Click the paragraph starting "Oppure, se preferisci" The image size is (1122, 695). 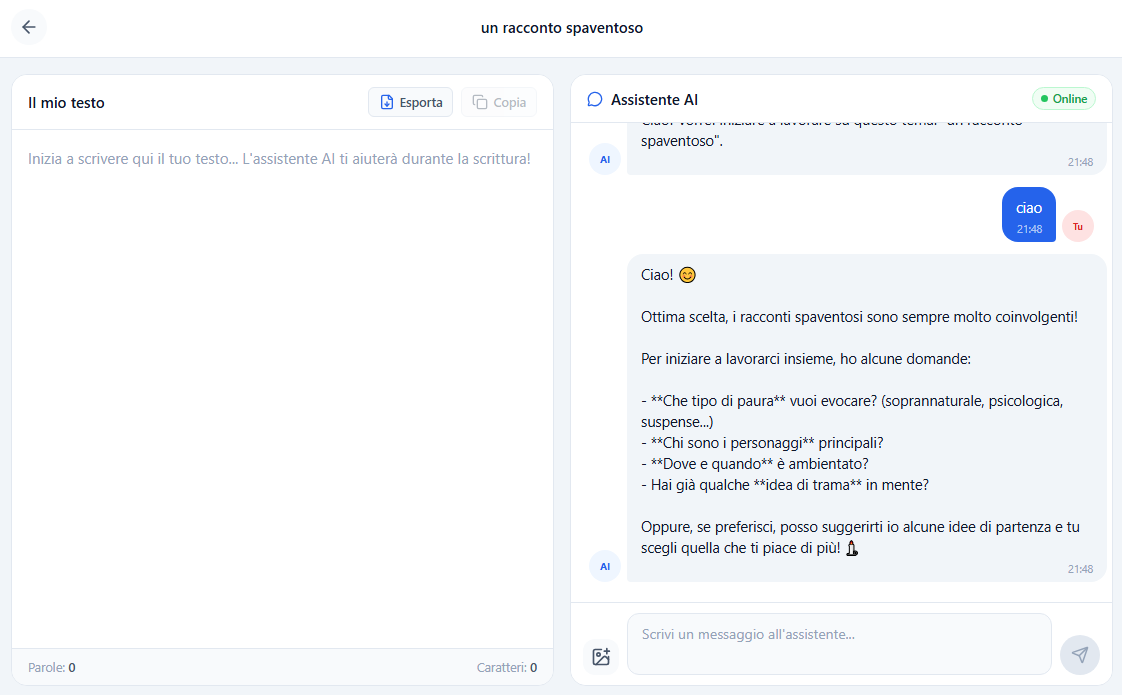pyautogui.click(x=860, y=538)
